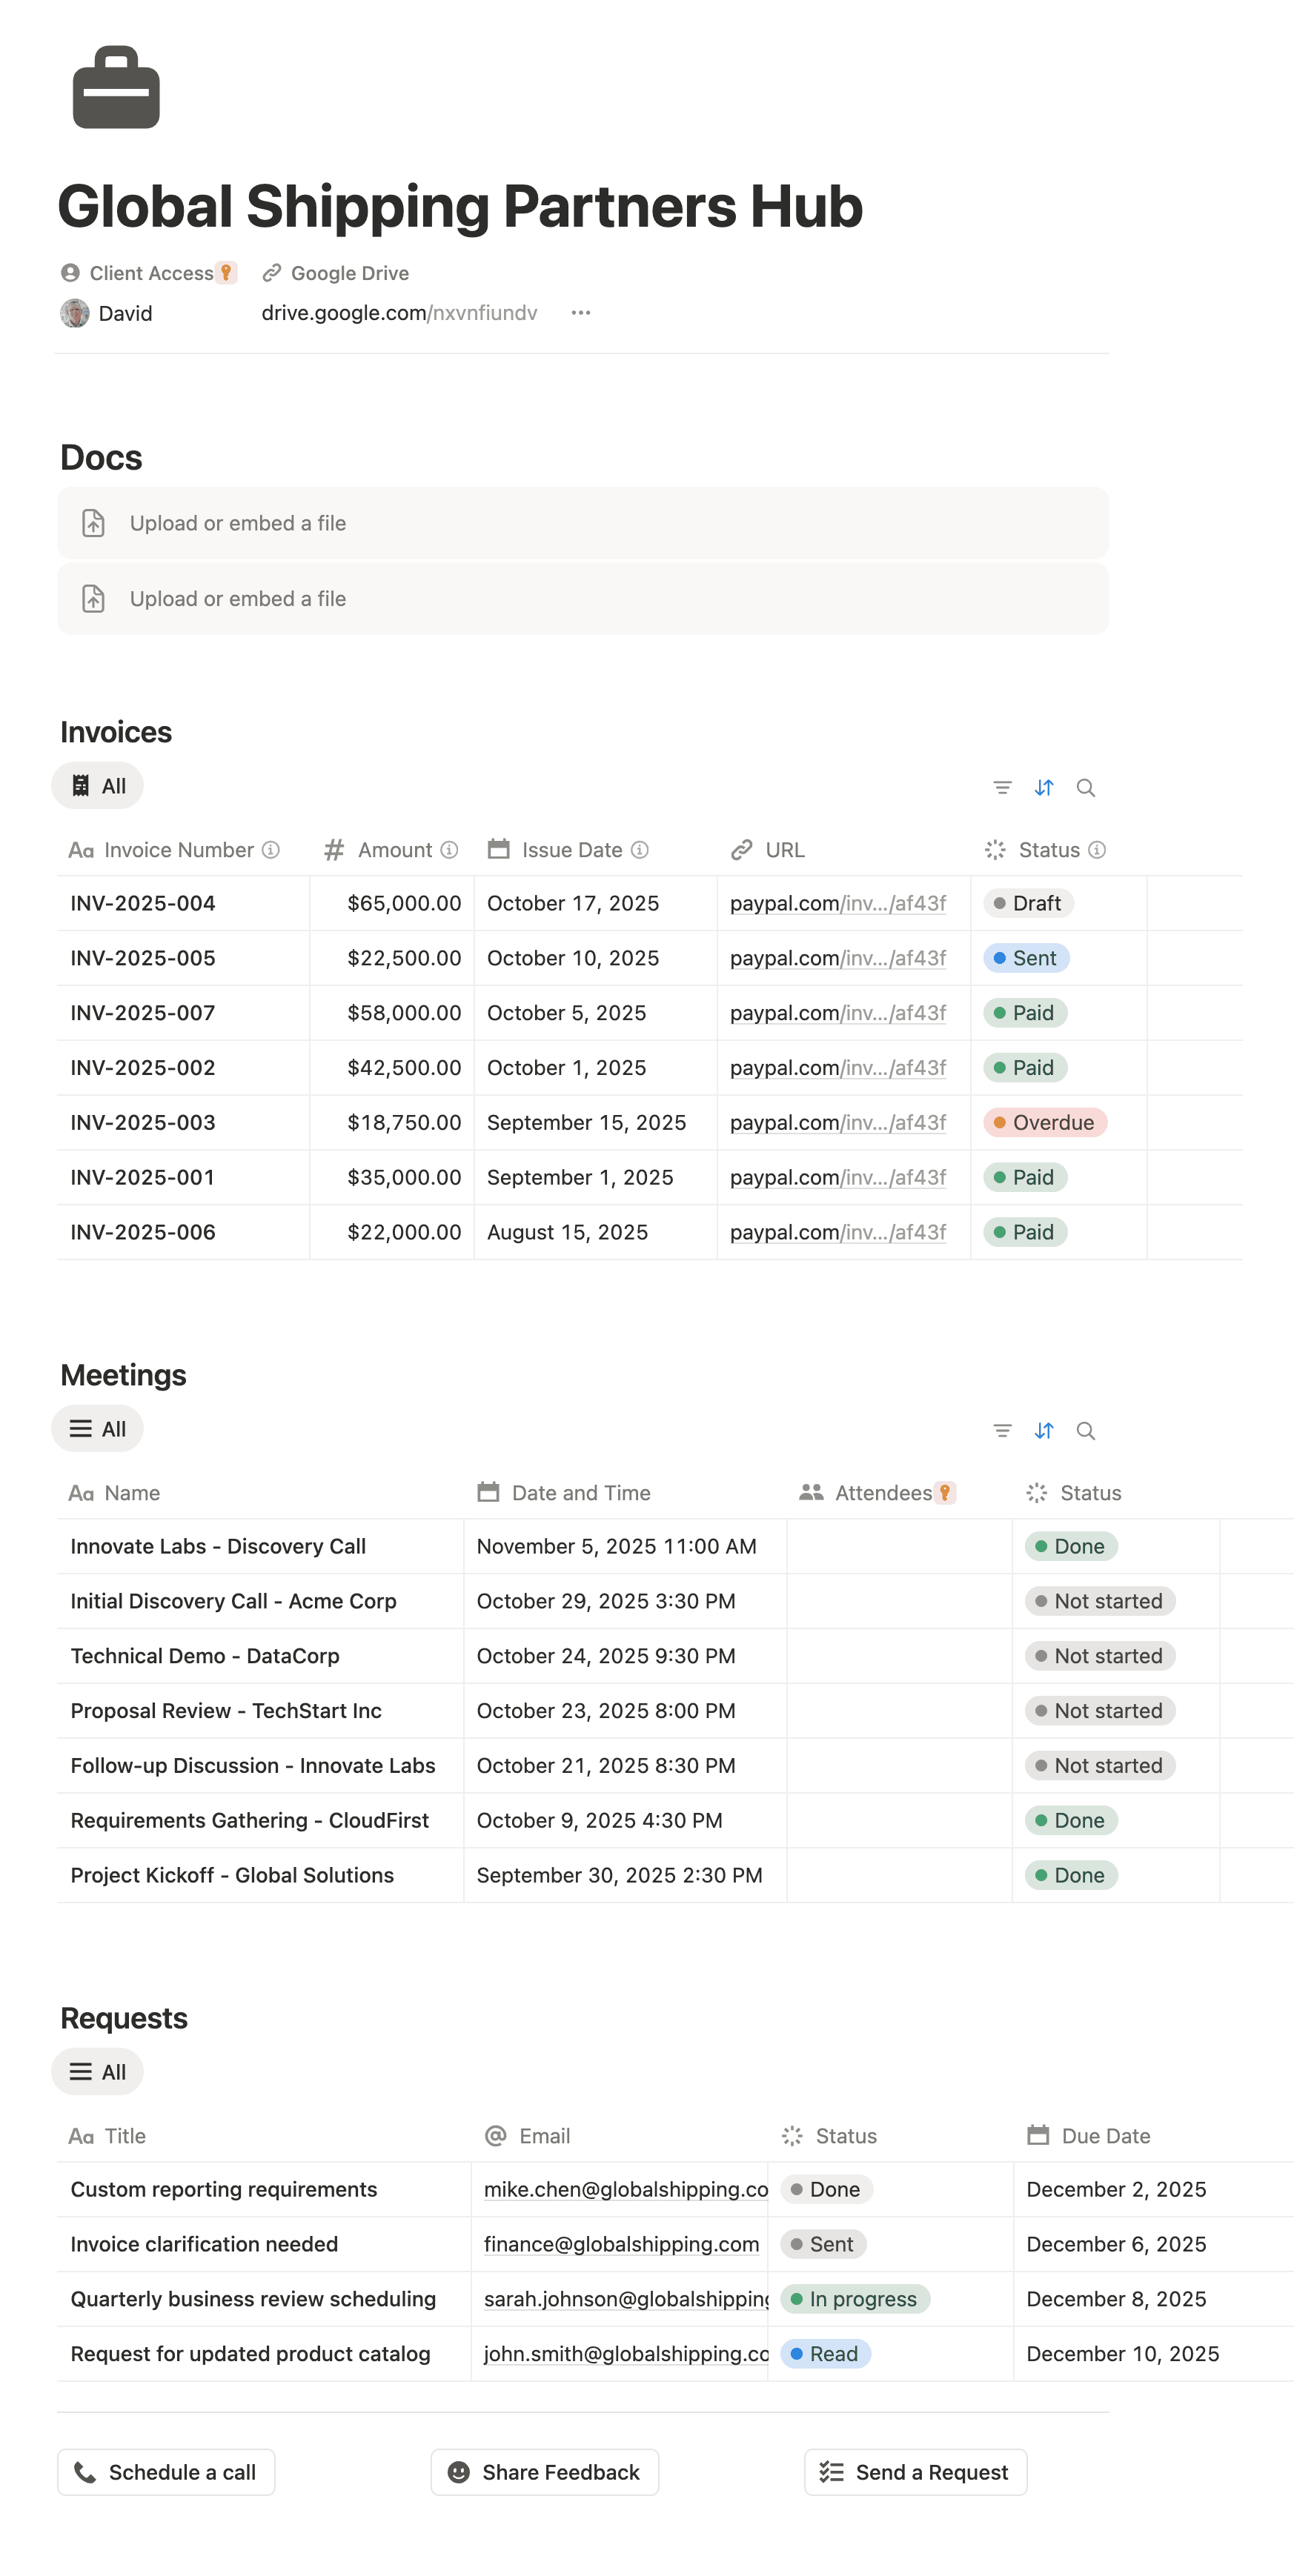Click the Send a Request button
Image resolution: width=1294 pixels, height=2576 pixels.
[x=915, y=2472]
